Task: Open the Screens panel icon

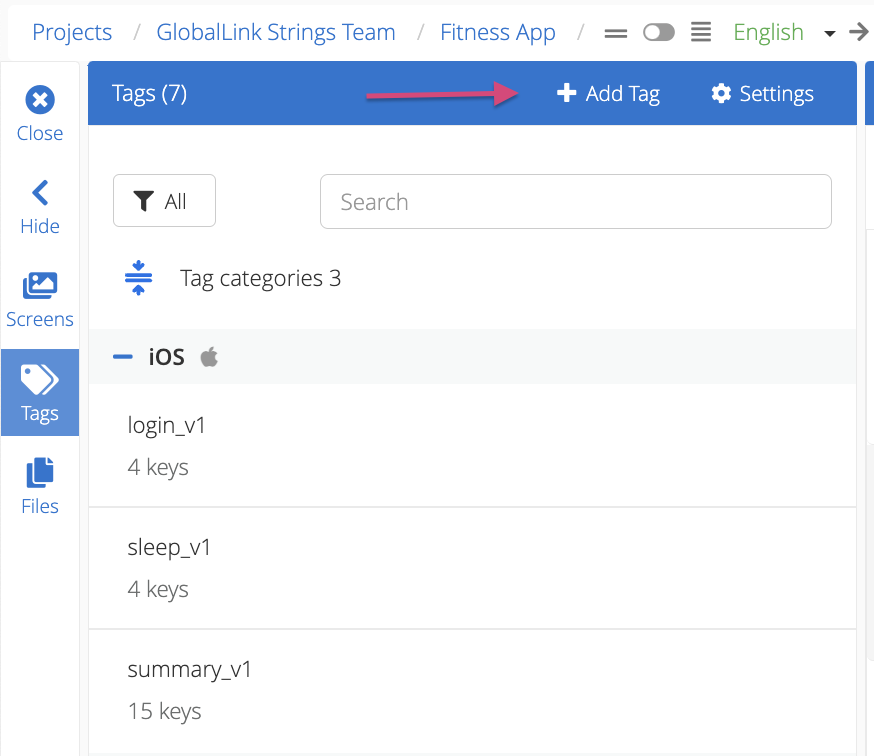Action: 40,285
